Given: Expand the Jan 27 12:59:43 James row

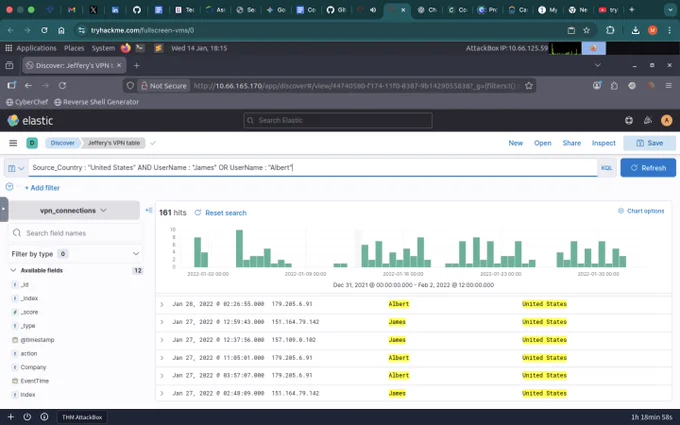Looking at the screenshot, I should click(x=162, y=322).
